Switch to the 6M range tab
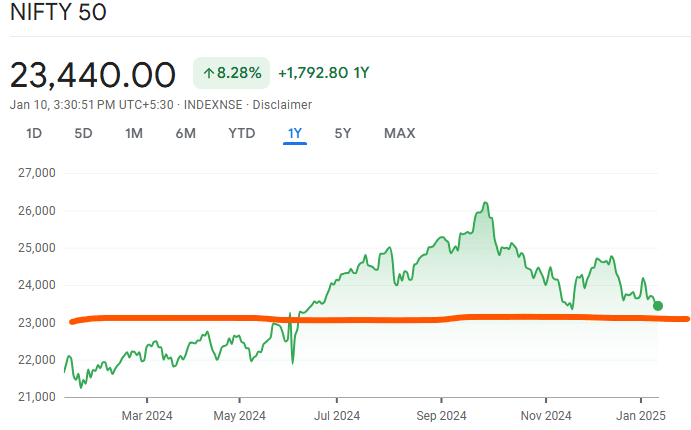This screenshot has height=430, width=691. (x=186, y=133)
